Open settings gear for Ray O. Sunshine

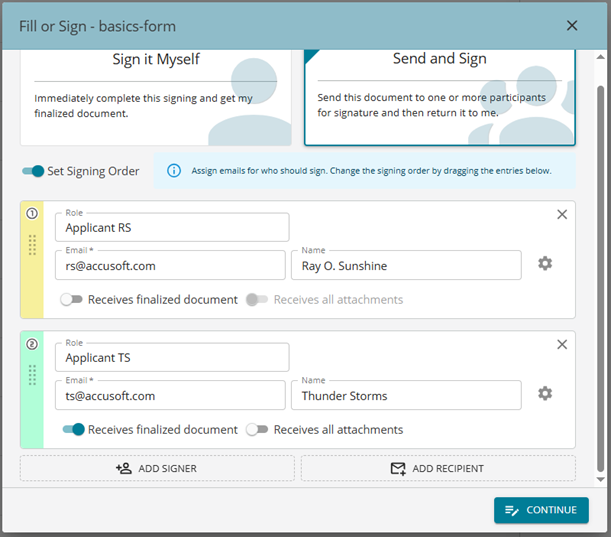545,264
